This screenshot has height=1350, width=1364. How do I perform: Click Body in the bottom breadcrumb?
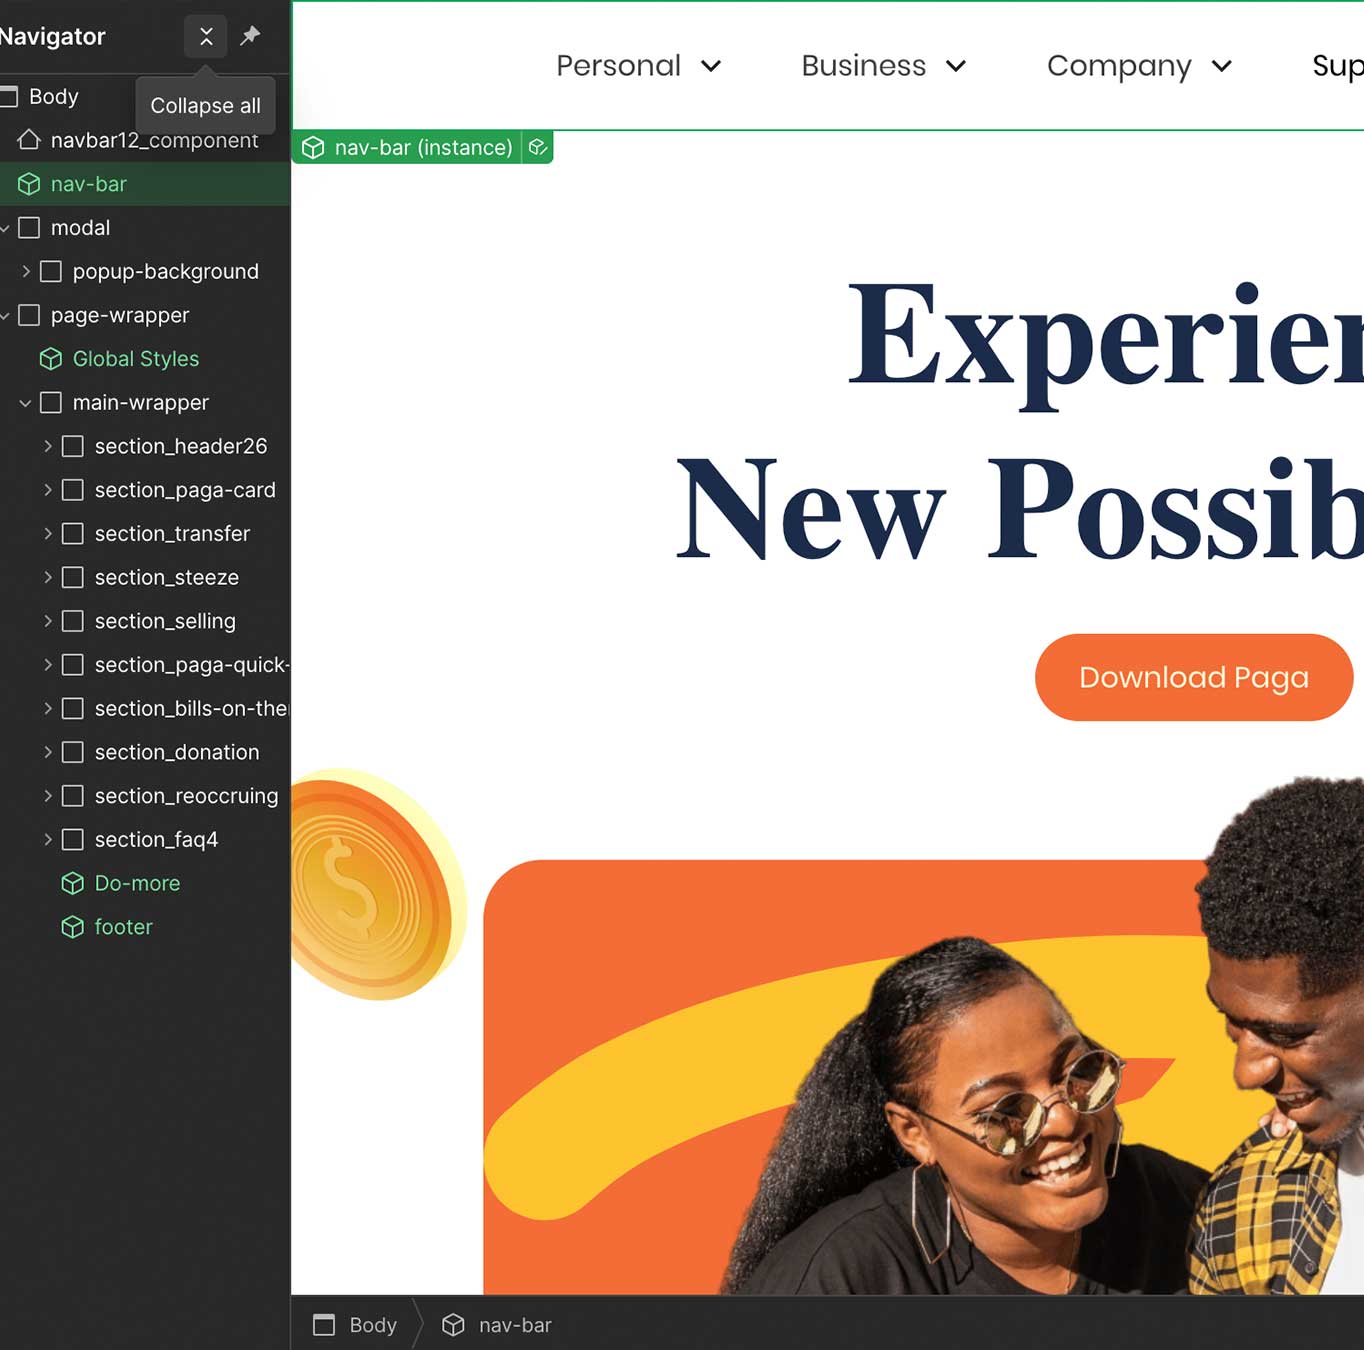coord(373,1325)
